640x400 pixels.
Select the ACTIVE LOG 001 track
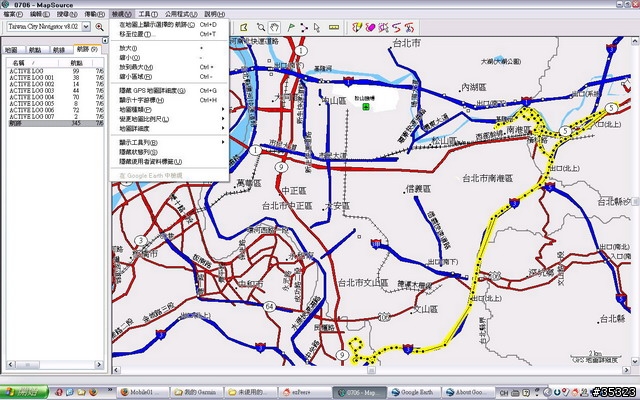[56, 78]
